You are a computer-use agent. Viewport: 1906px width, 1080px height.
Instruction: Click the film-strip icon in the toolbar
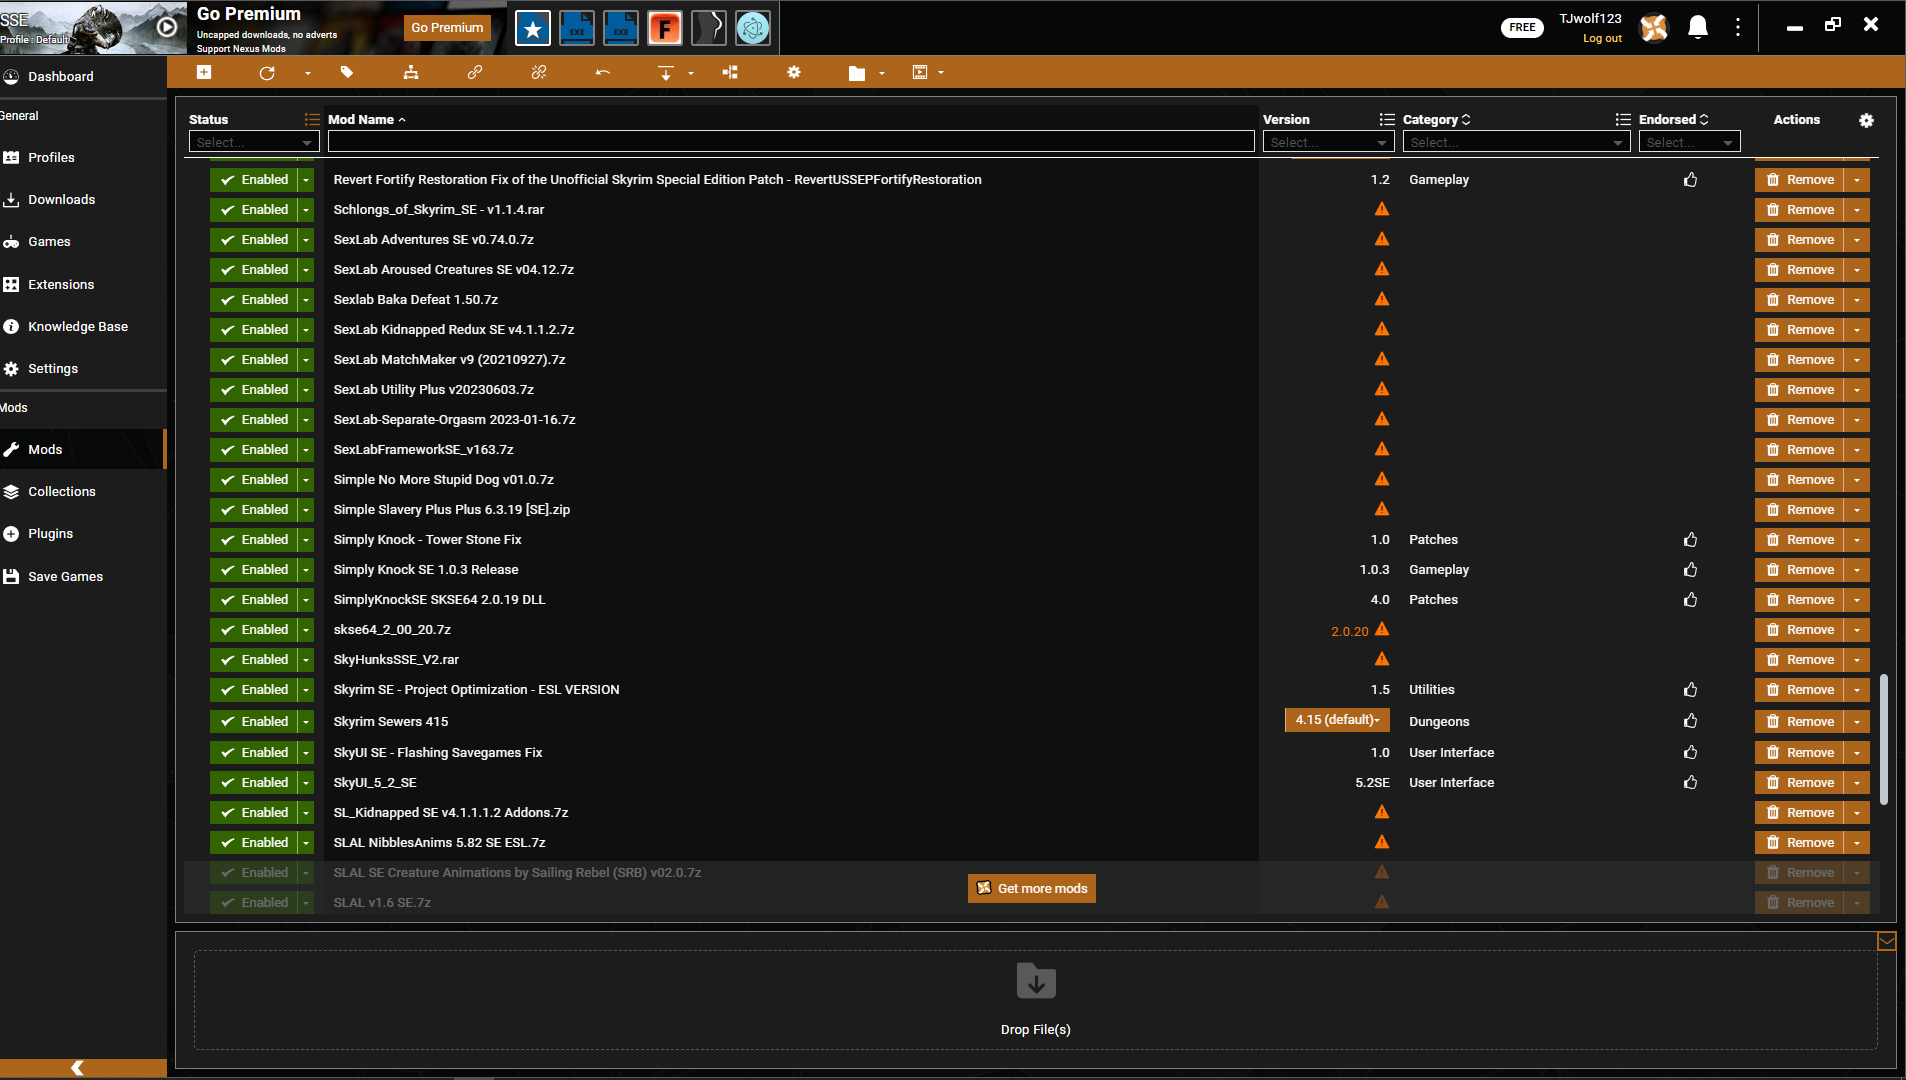(x=920, y=72)
